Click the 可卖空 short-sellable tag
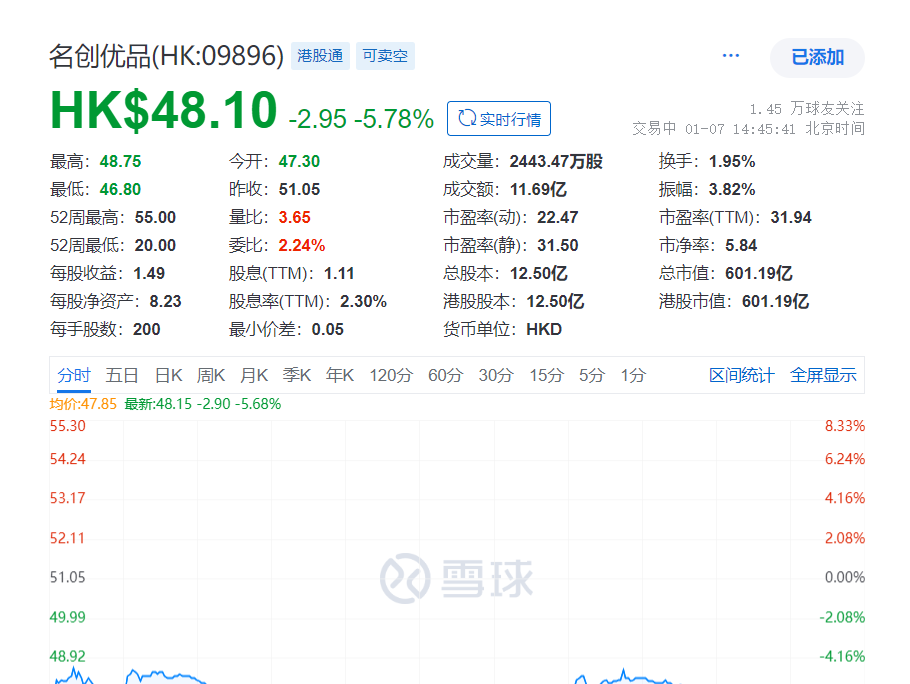Viewport: 910px width, 684px height. click(386, 56)
